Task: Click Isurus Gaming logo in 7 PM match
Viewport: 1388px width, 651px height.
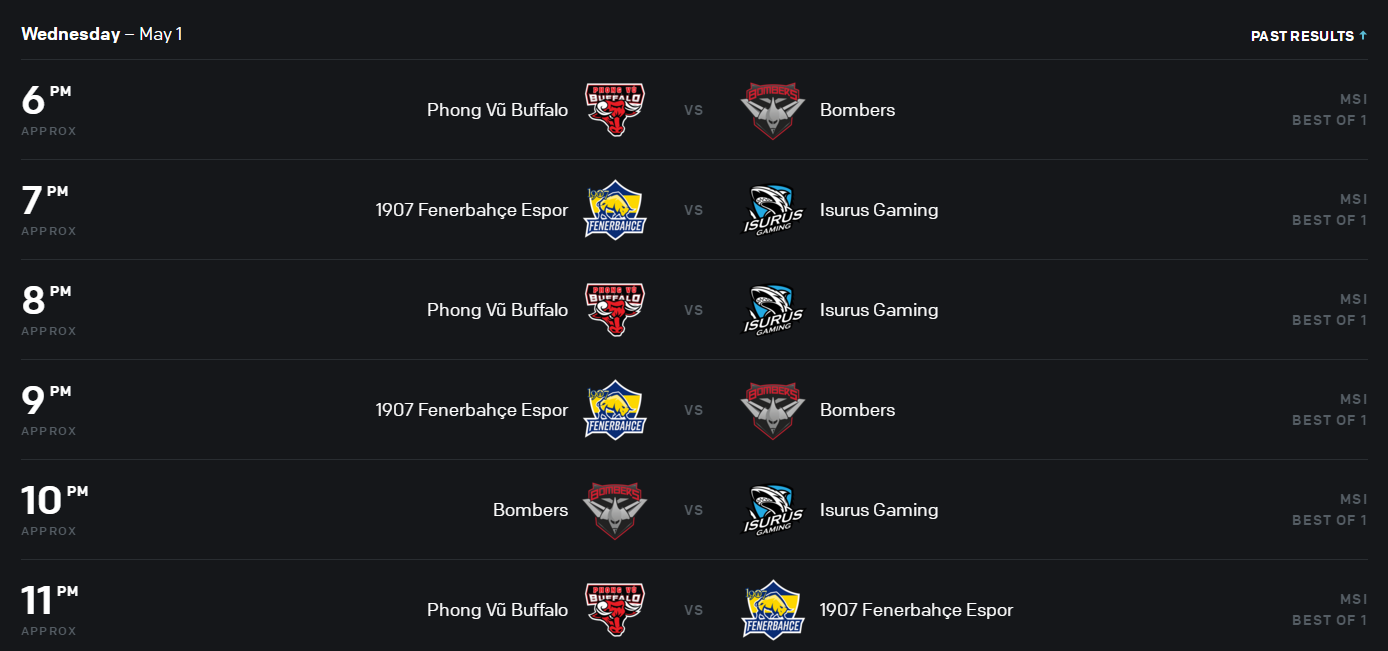Action: point(772,210)
